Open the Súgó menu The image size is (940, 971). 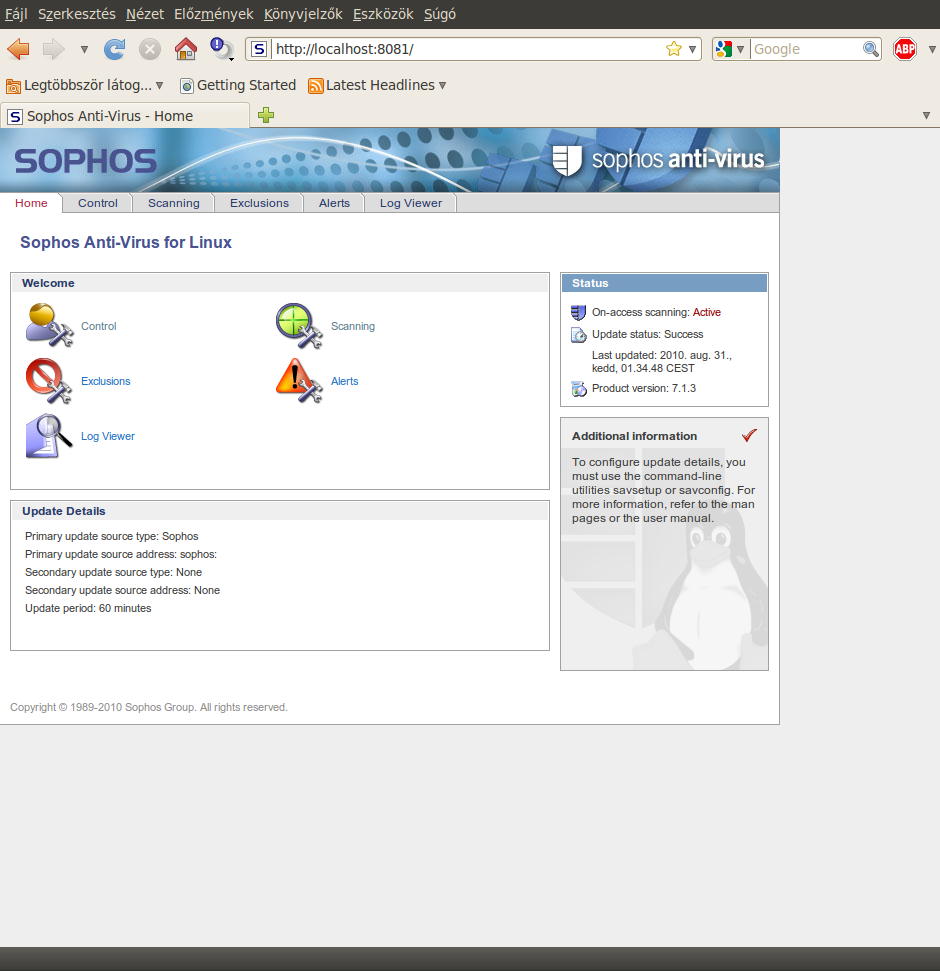tap(440, 14)
